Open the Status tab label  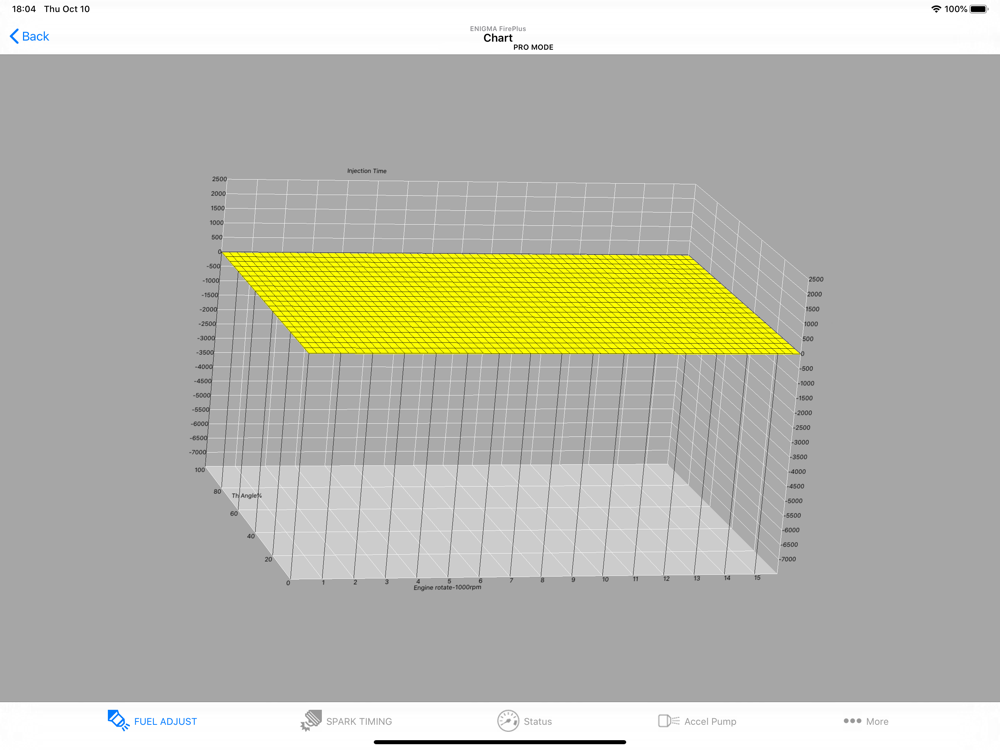[x=538, y=721]
